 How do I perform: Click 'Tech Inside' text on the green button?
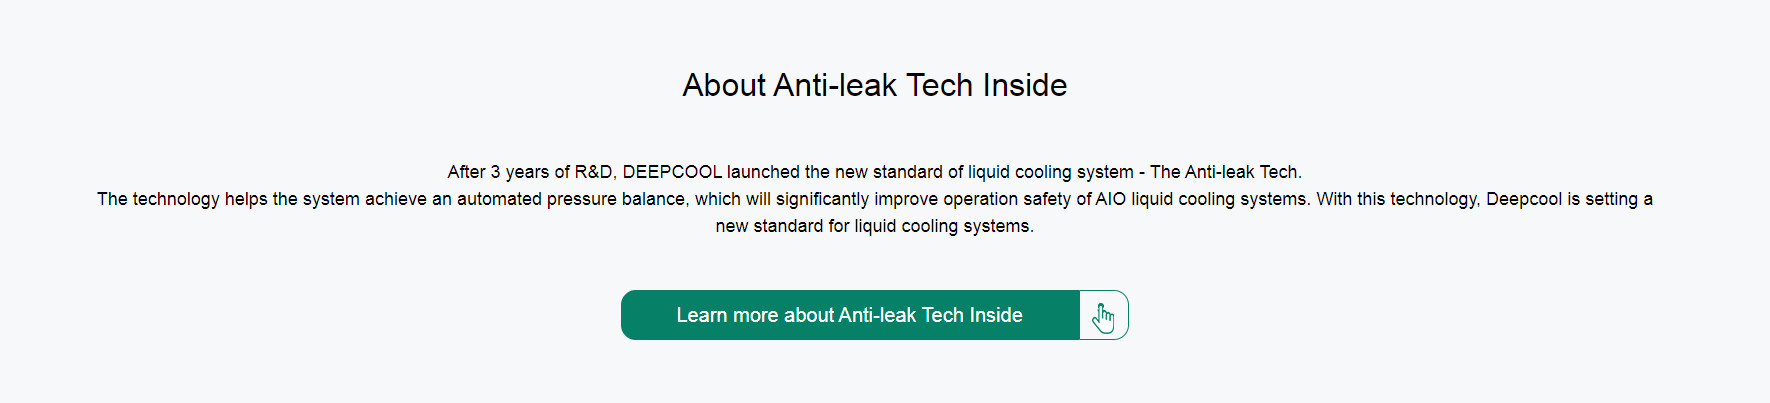pyautogui.click(x=972, y=315)
